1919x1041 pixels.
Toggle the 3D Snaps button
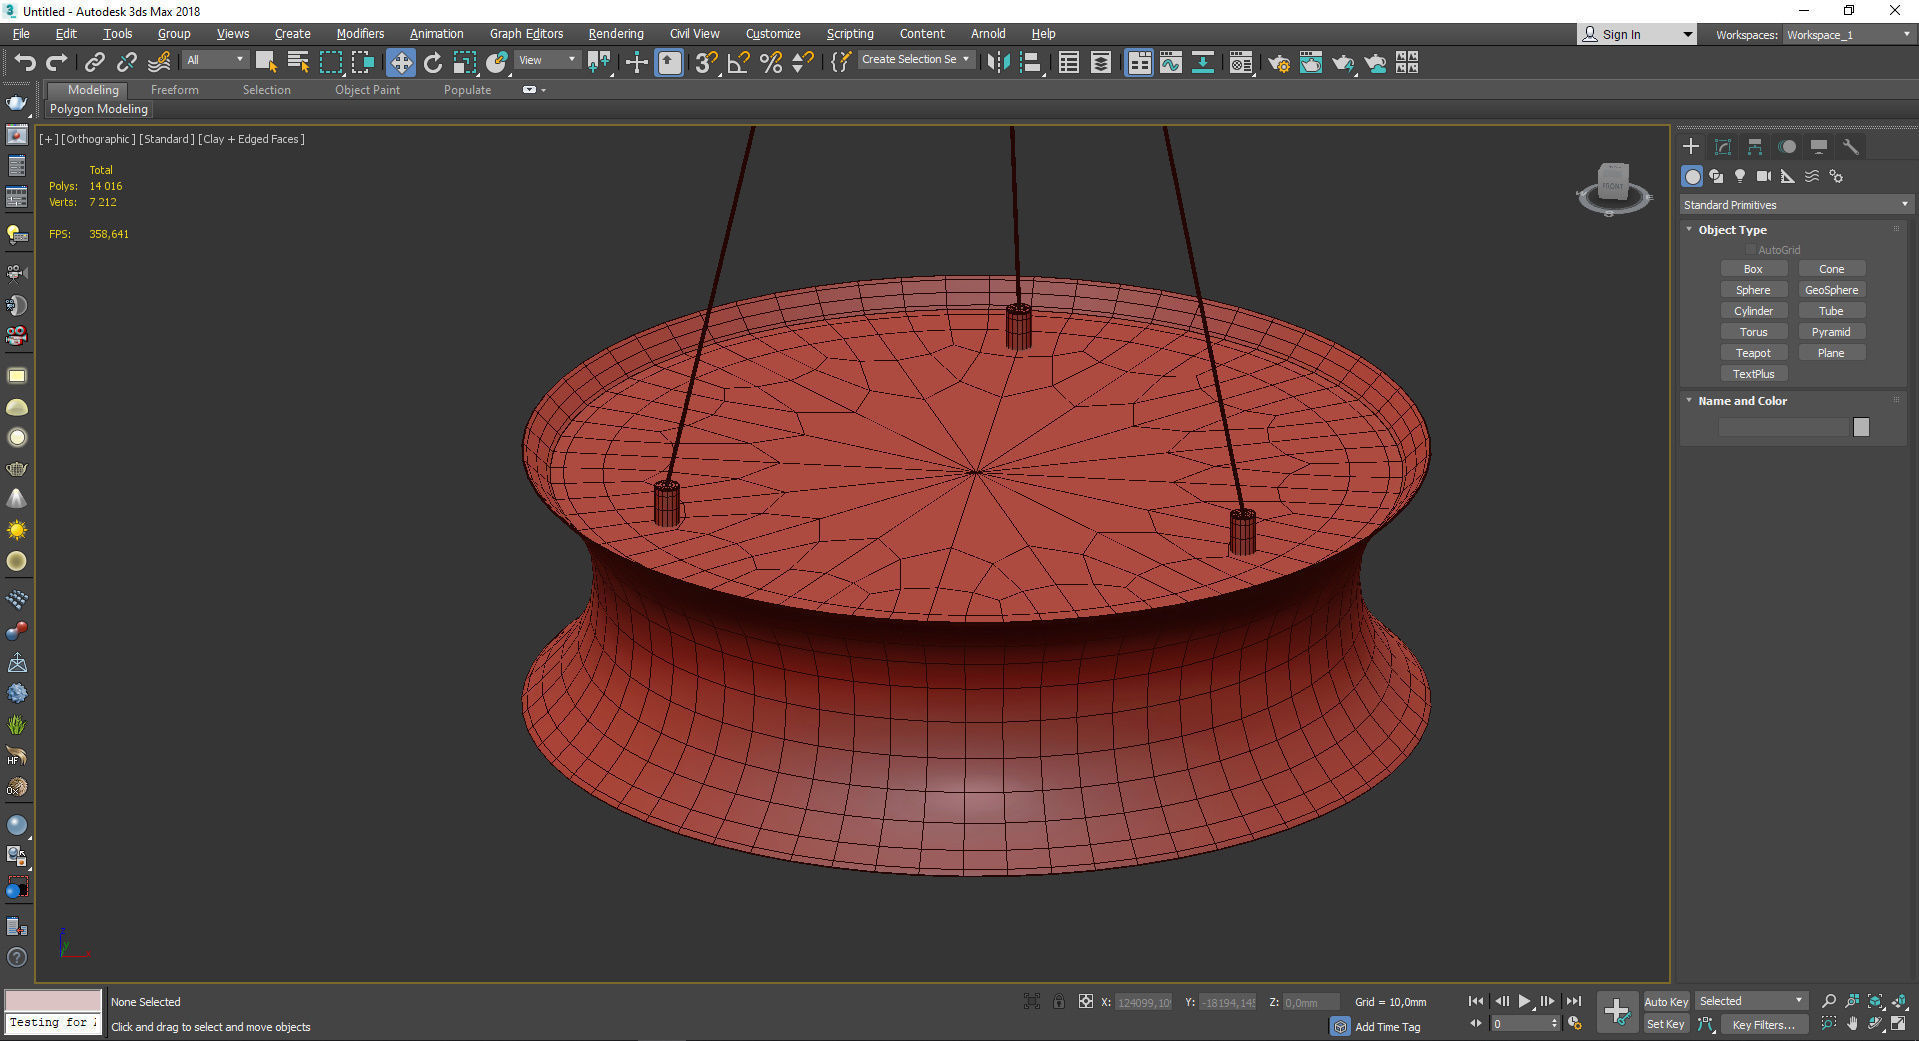(x=706, y=63)
